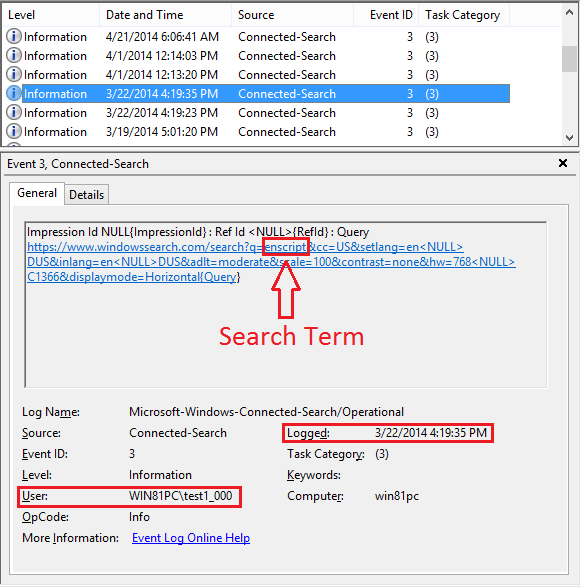Click the Event 3, Connected-Search pane title
The height and width of the screenshot is (588, 581).
(78, 164)
